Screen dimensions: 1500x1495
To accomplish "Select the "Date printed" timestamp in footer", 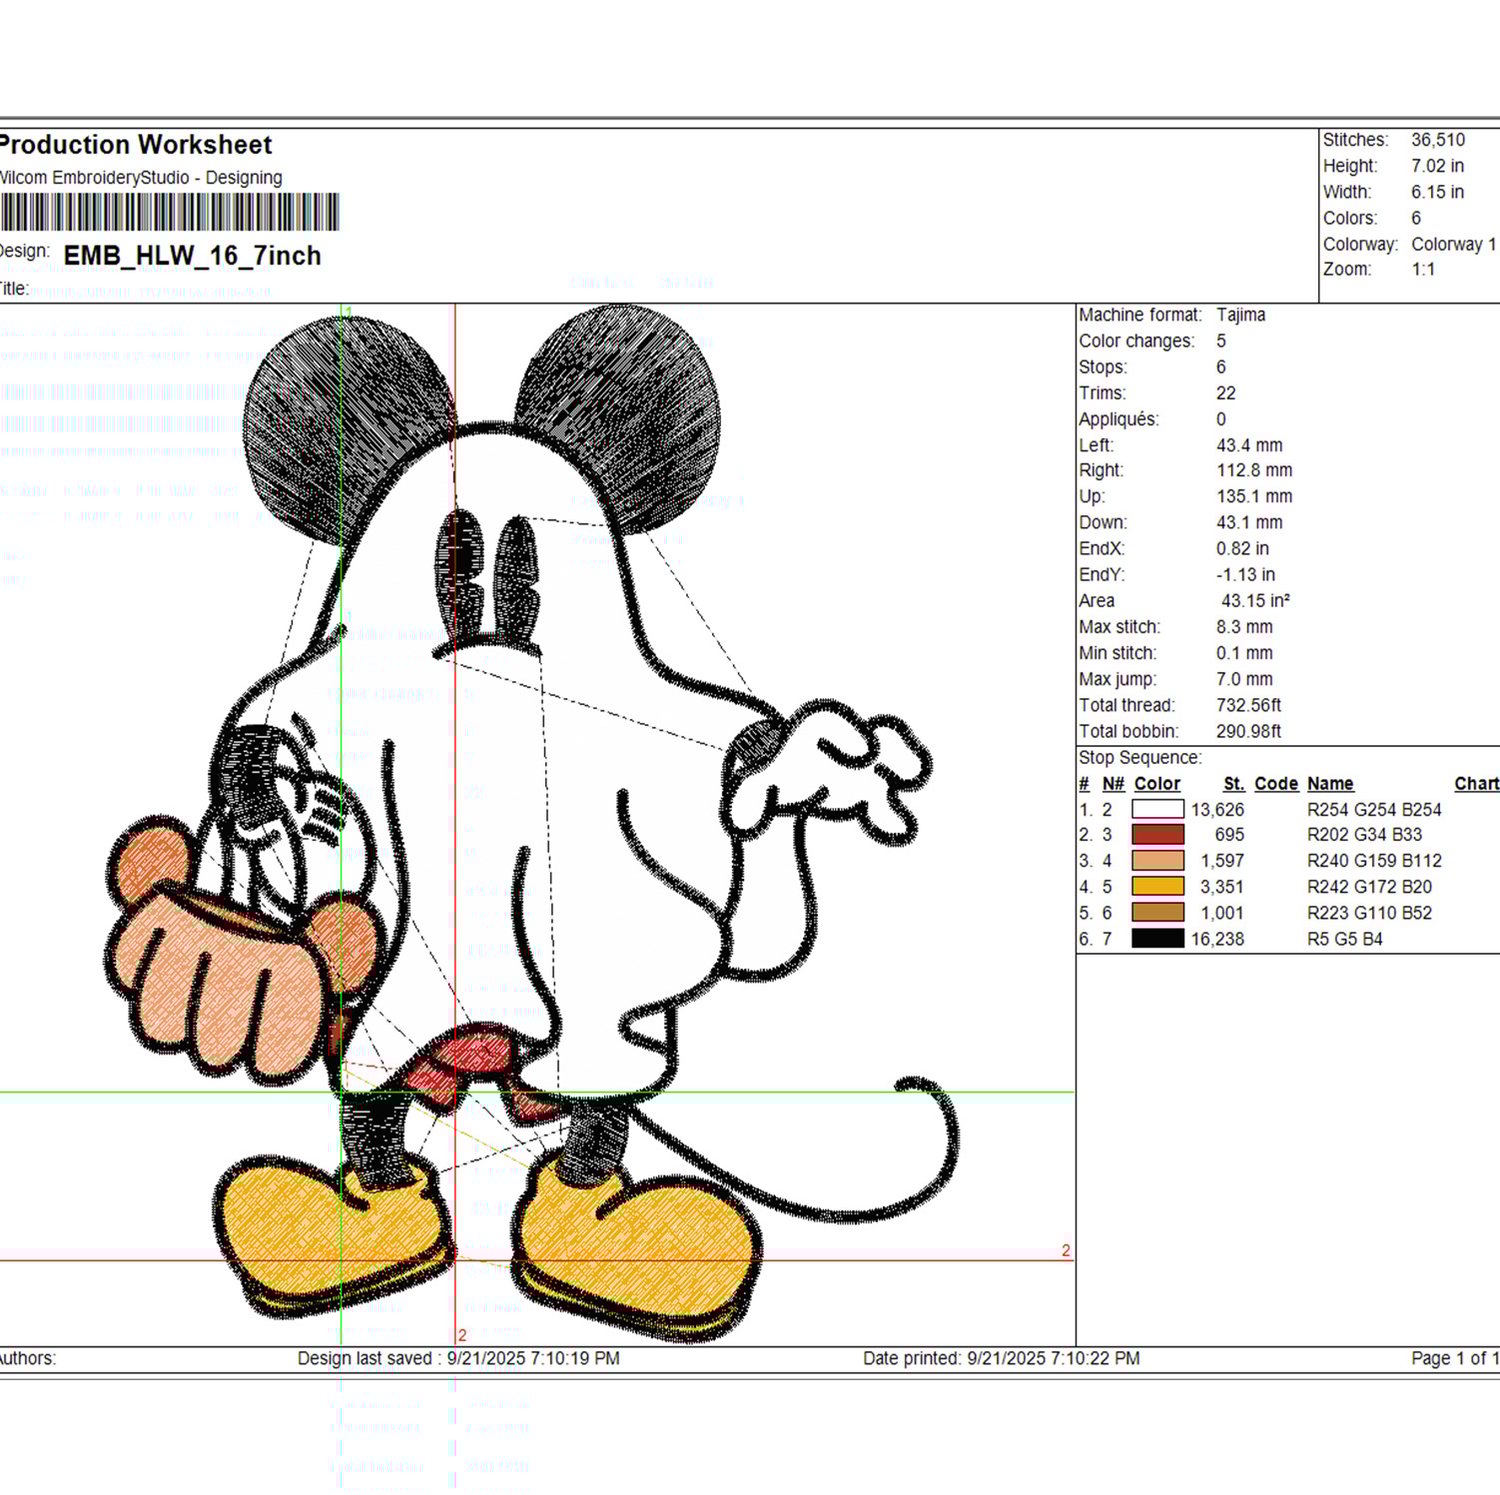I will [1001, 1359].
